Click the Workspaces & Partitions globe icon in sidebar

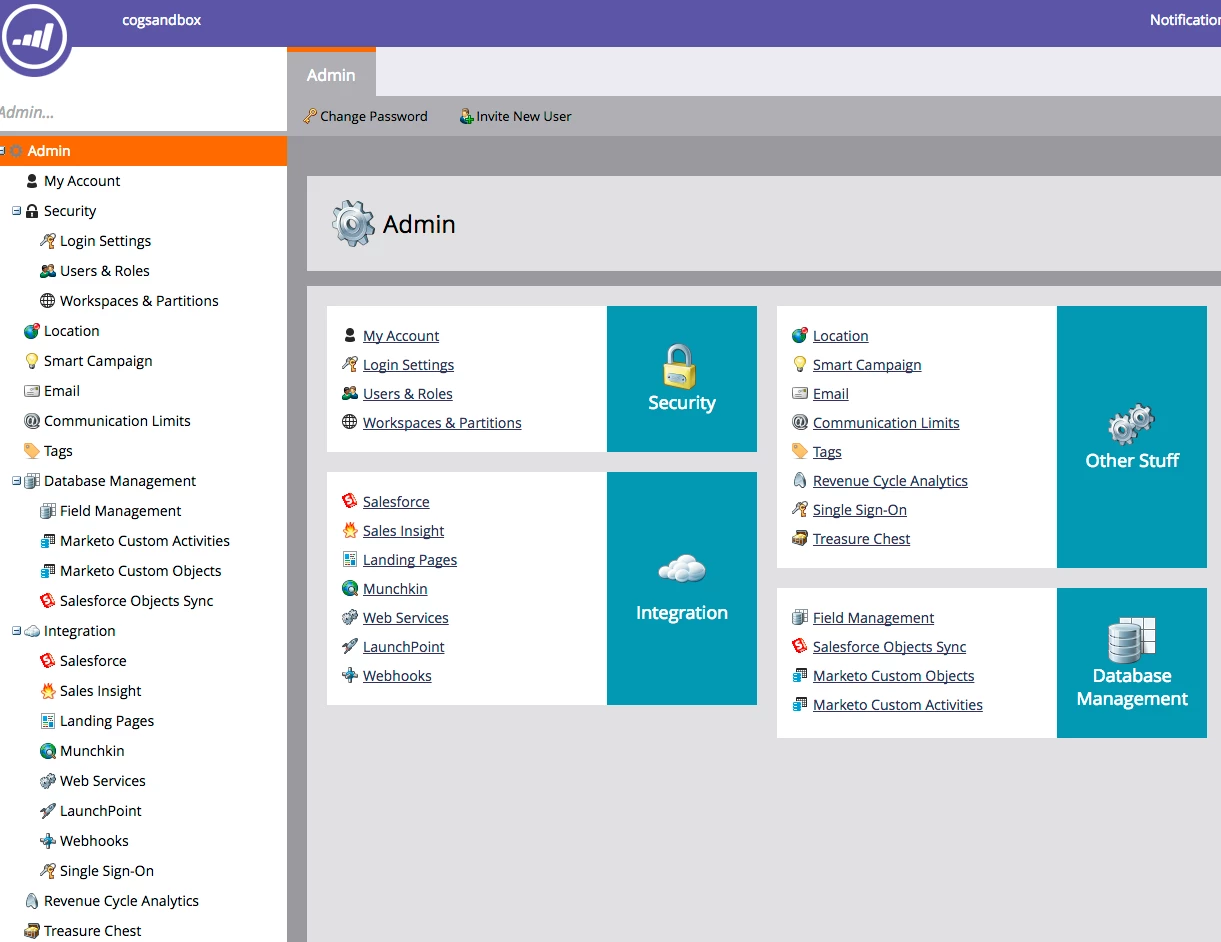coord(48,301)
